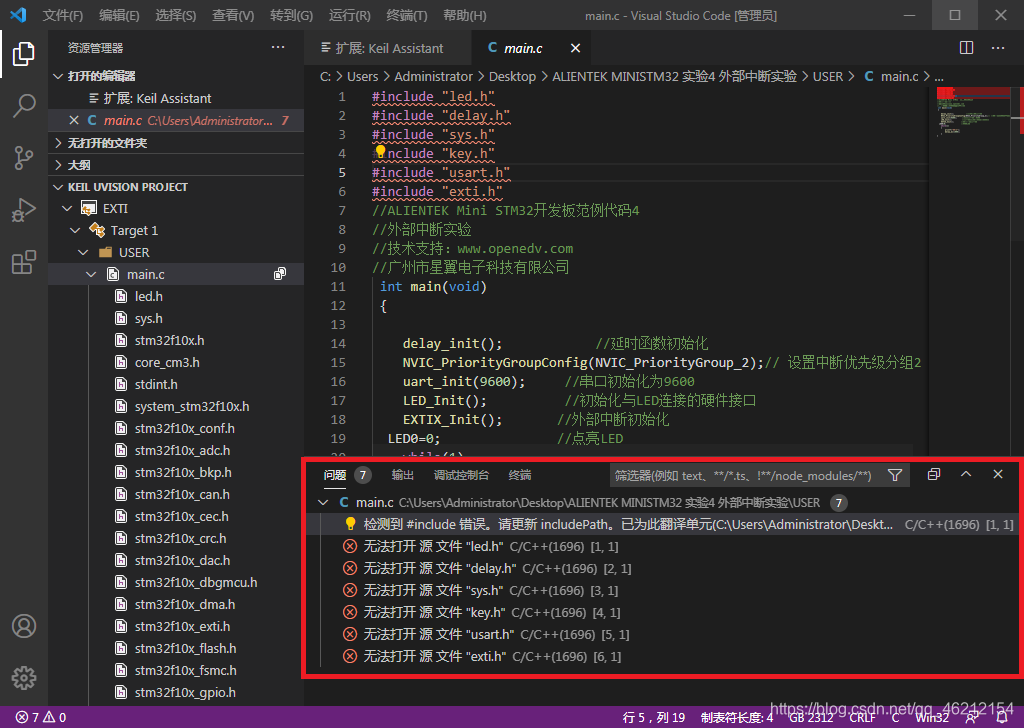Viewport: 1024px width, 728px height.
Task: Switch to the 终端 panel tab
Action: click(520, 475)
